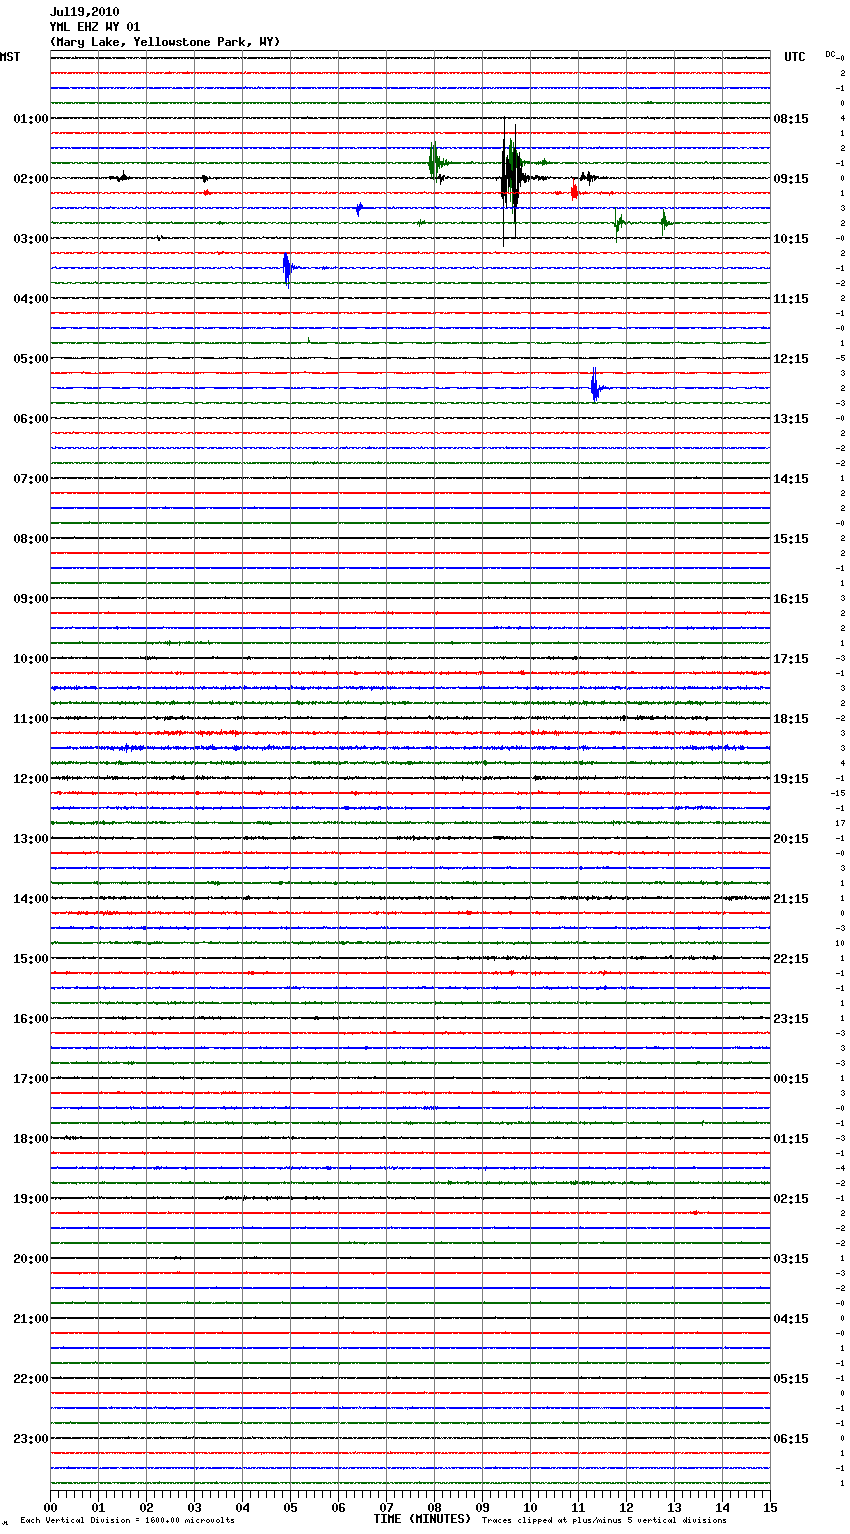The image size is (850, 1534).
Task: Select the 10:00 MST time label
Action: [x=31, y=658]
